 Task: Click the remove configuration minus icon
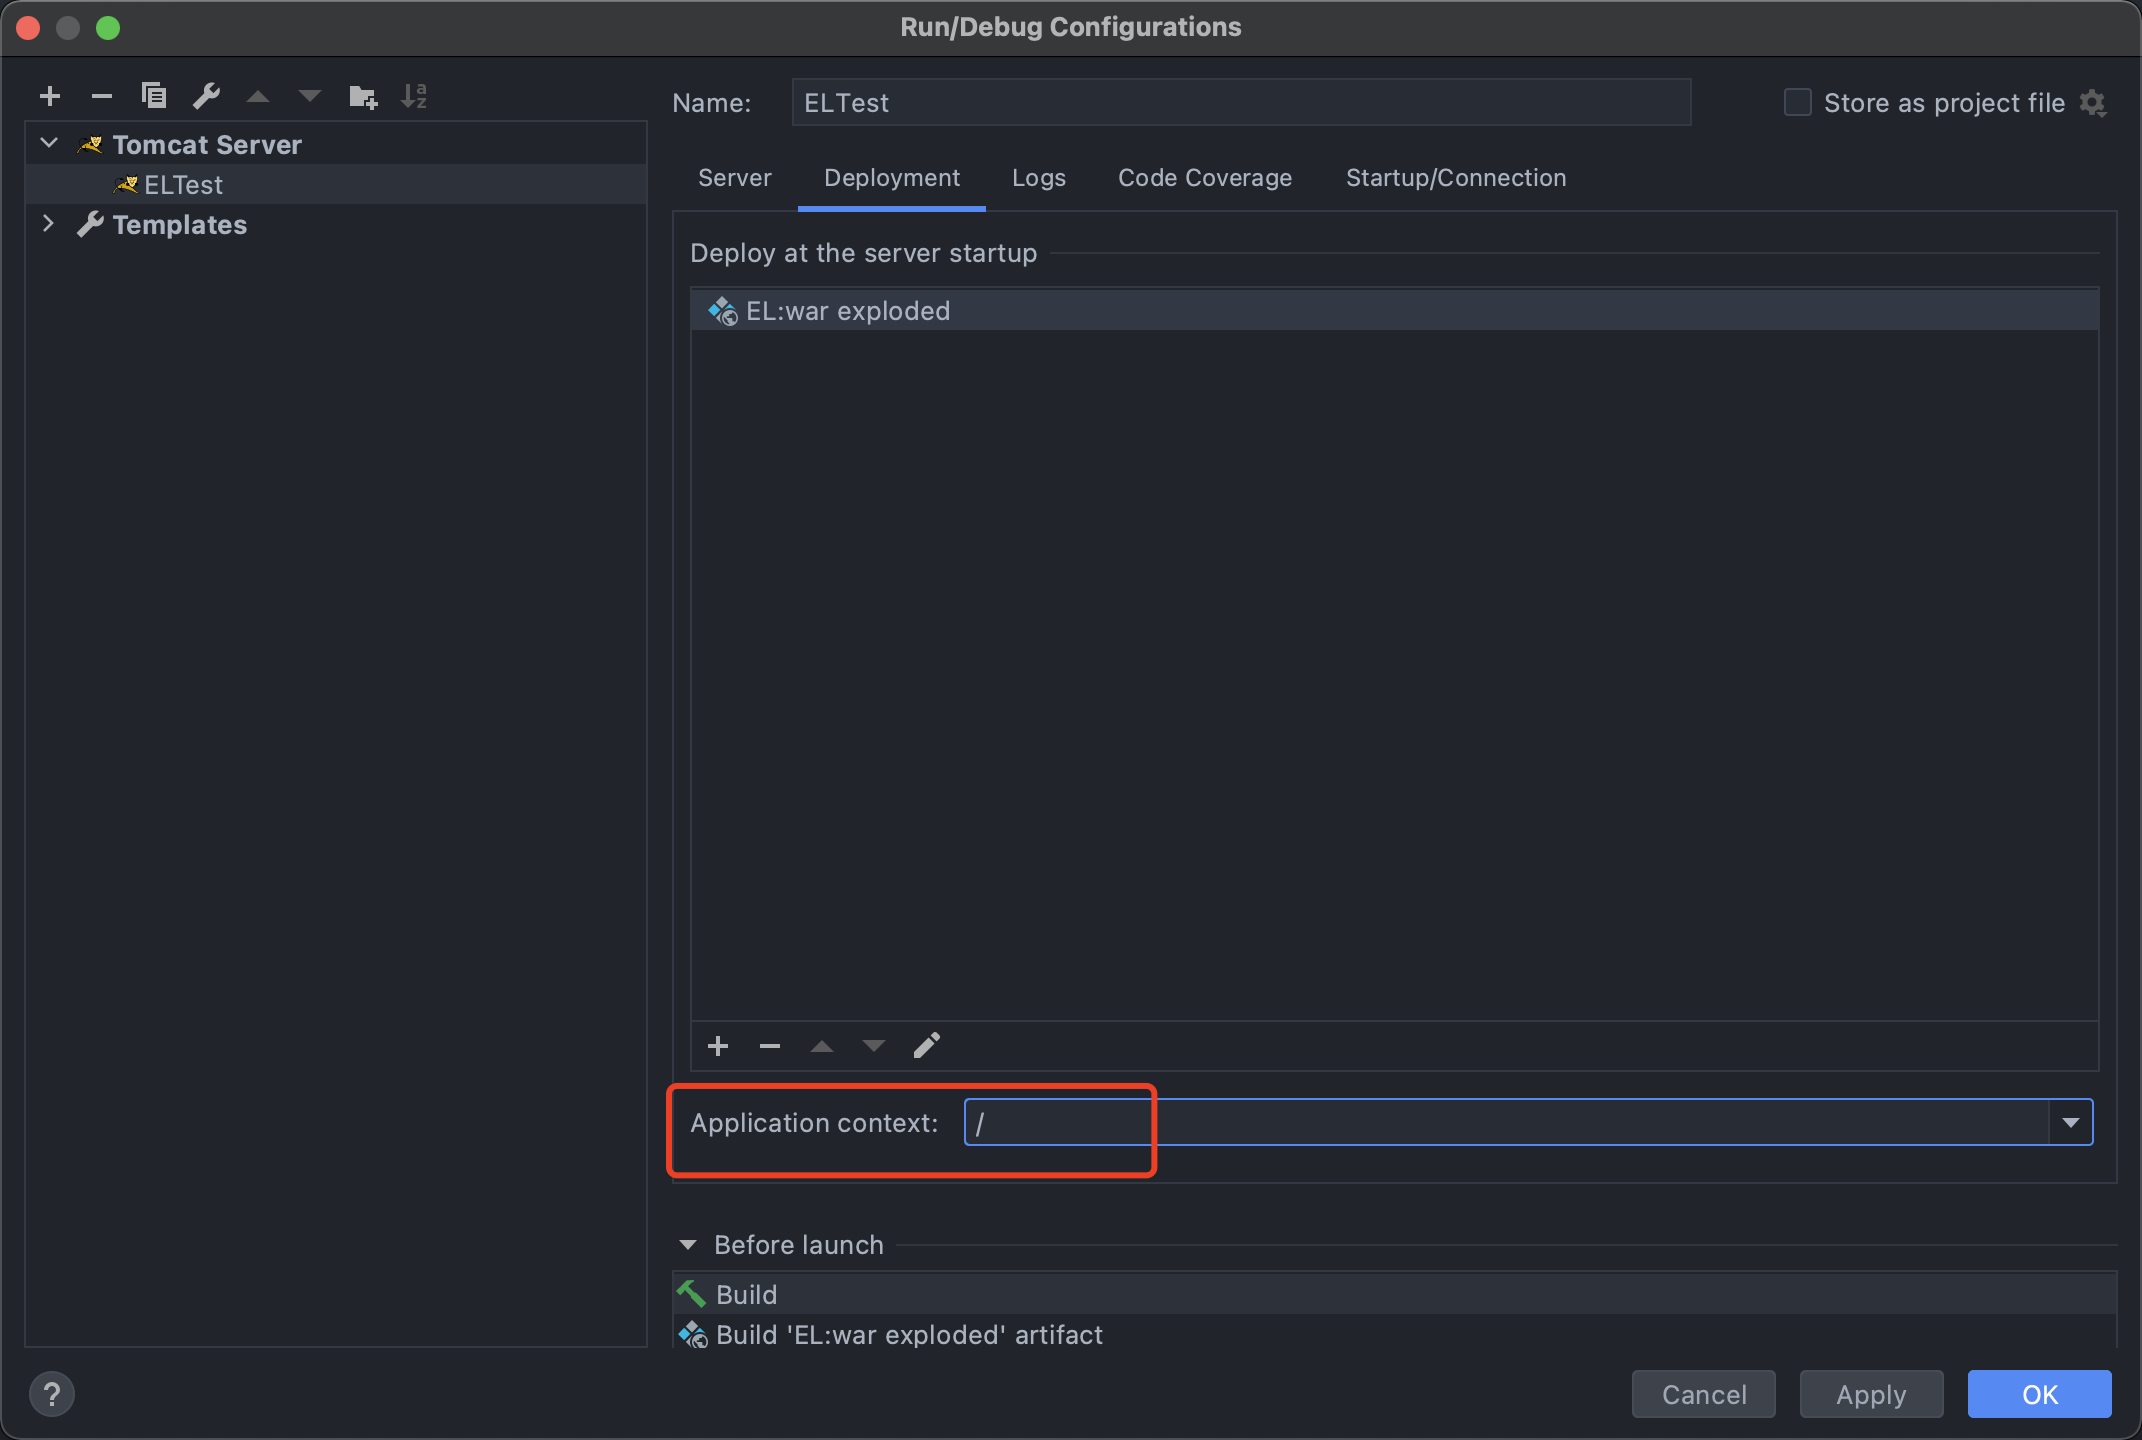click(101, 96)
